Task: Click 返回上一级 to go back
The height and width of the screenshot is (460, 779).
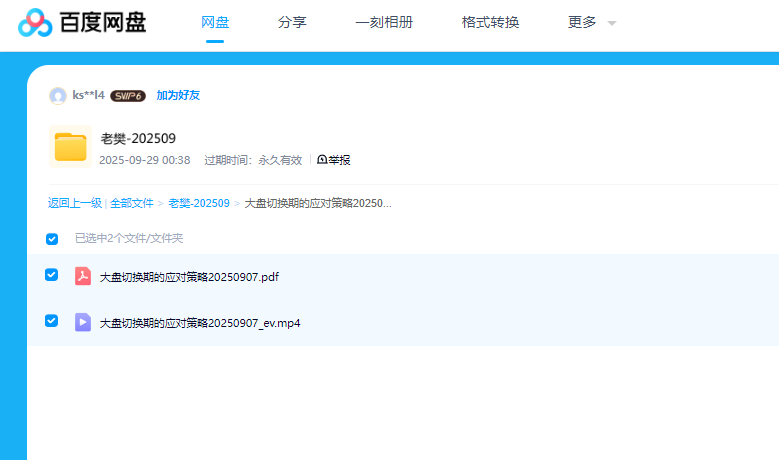Action: tap(74, 203)
